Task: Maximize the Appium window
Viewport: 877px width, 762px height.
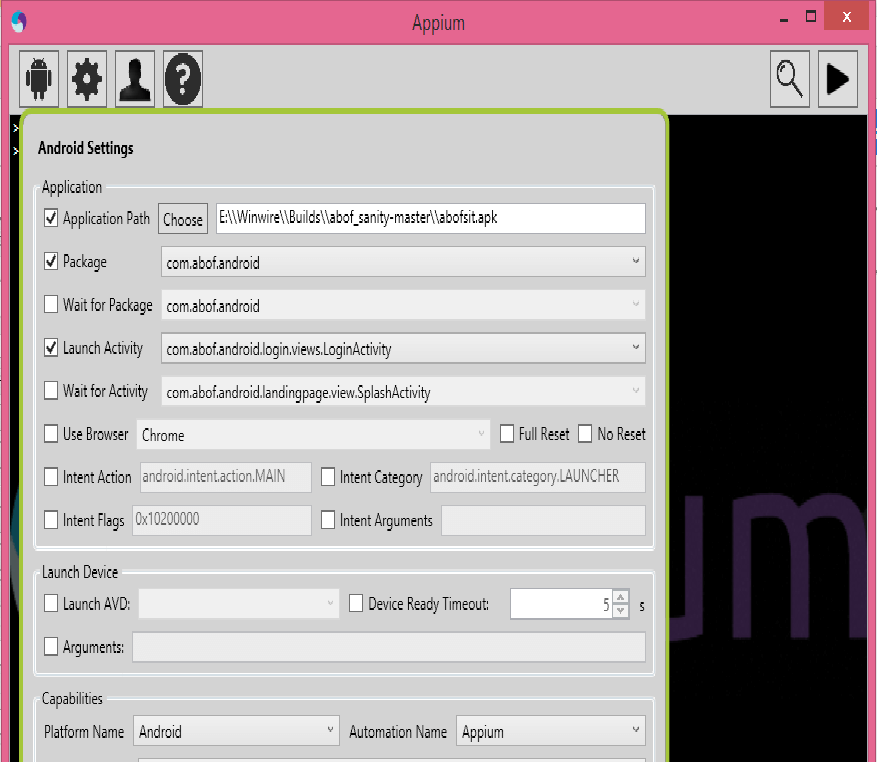Action: tap(811, 17)
